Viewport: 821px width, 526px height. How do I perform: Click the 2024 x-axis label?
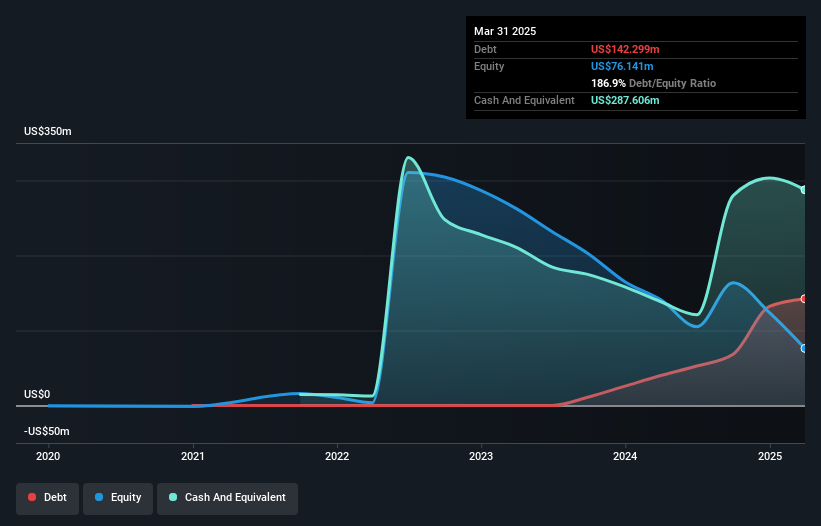pyautogui.click(x=625, y=456)
